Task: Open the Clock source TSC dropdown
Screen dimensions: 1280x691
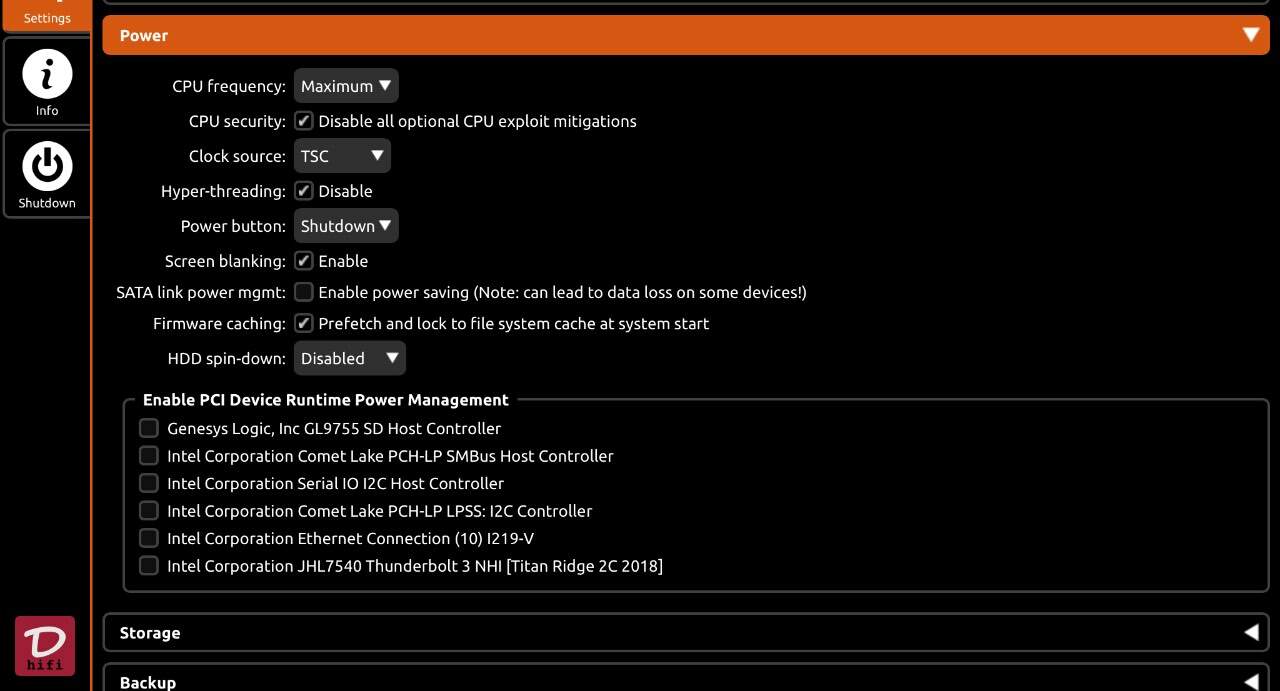Action: [342, 156]
